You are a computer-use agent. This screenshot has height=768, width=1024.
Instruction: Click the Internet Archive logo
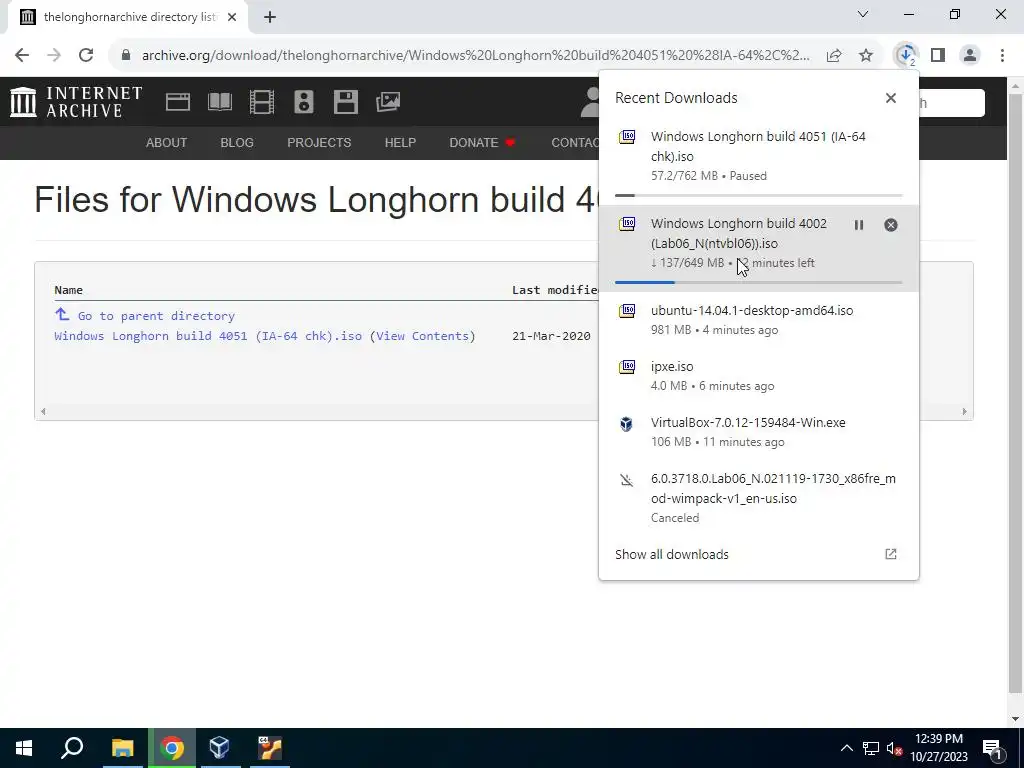76,102
